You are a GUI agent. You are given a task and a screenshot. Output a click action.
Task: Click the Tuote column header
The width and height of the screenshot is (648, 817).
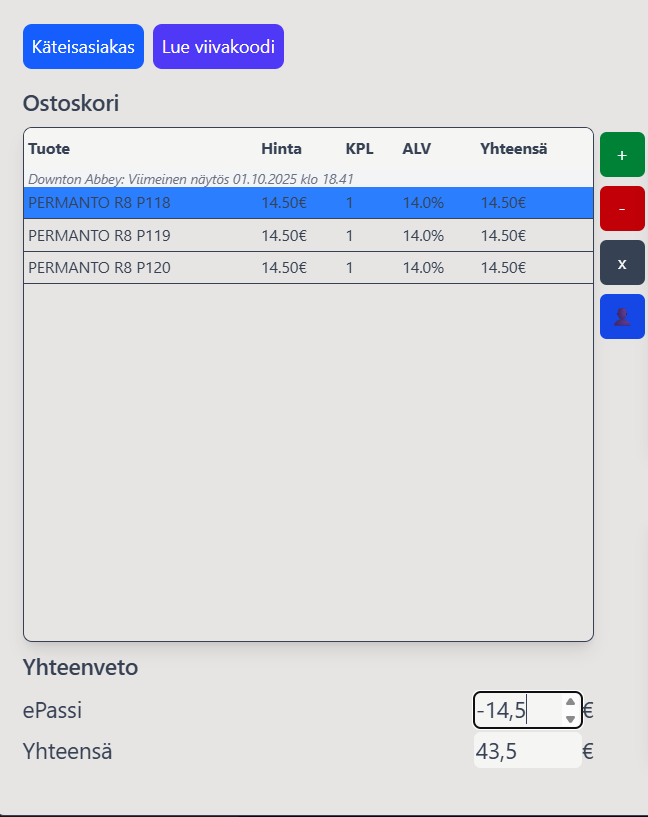[49, 149]
